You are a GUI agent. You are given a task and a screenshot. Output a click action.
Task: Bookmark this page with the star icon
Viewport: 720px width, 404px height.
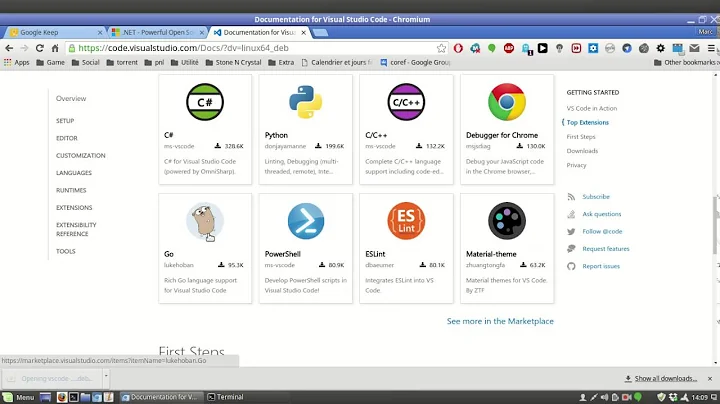[x=441, y=48]
